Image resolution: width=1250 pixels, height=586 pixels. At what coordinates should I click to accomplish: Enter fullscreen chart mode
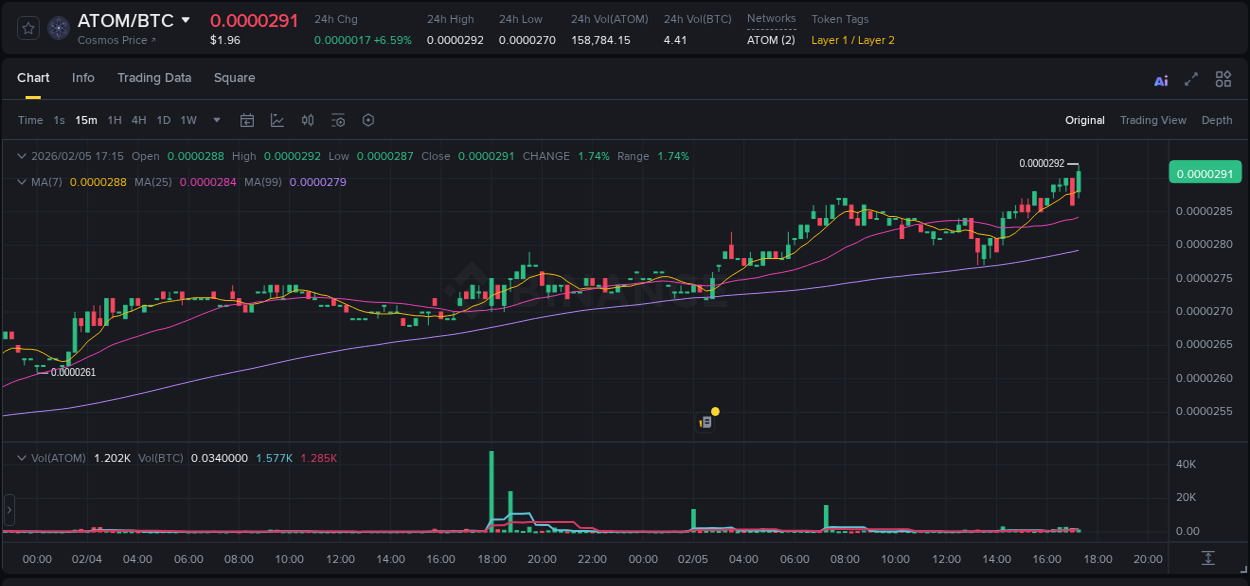[1191, 79]
